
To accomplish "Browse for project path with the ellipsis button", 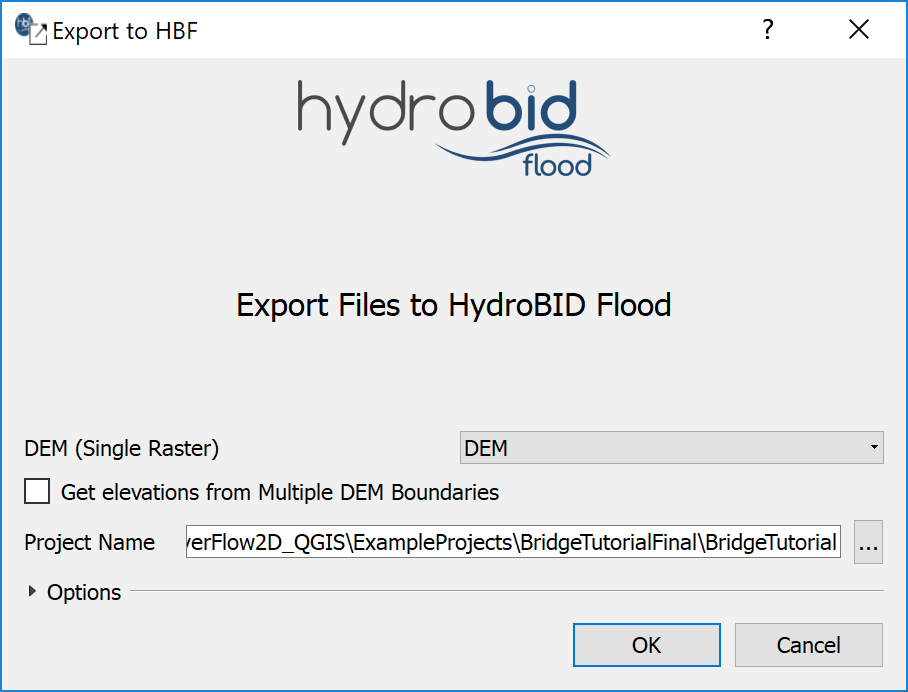I will coord(868,543).
